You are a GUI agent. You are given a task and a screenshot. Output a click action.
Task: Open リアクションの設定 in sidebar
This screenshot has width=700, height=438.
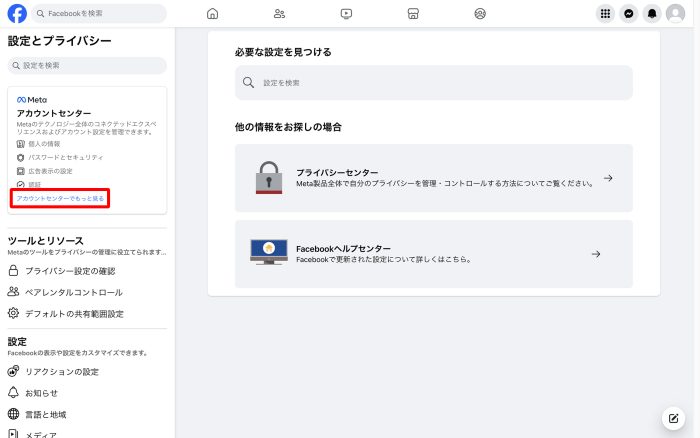coord(62,371)
